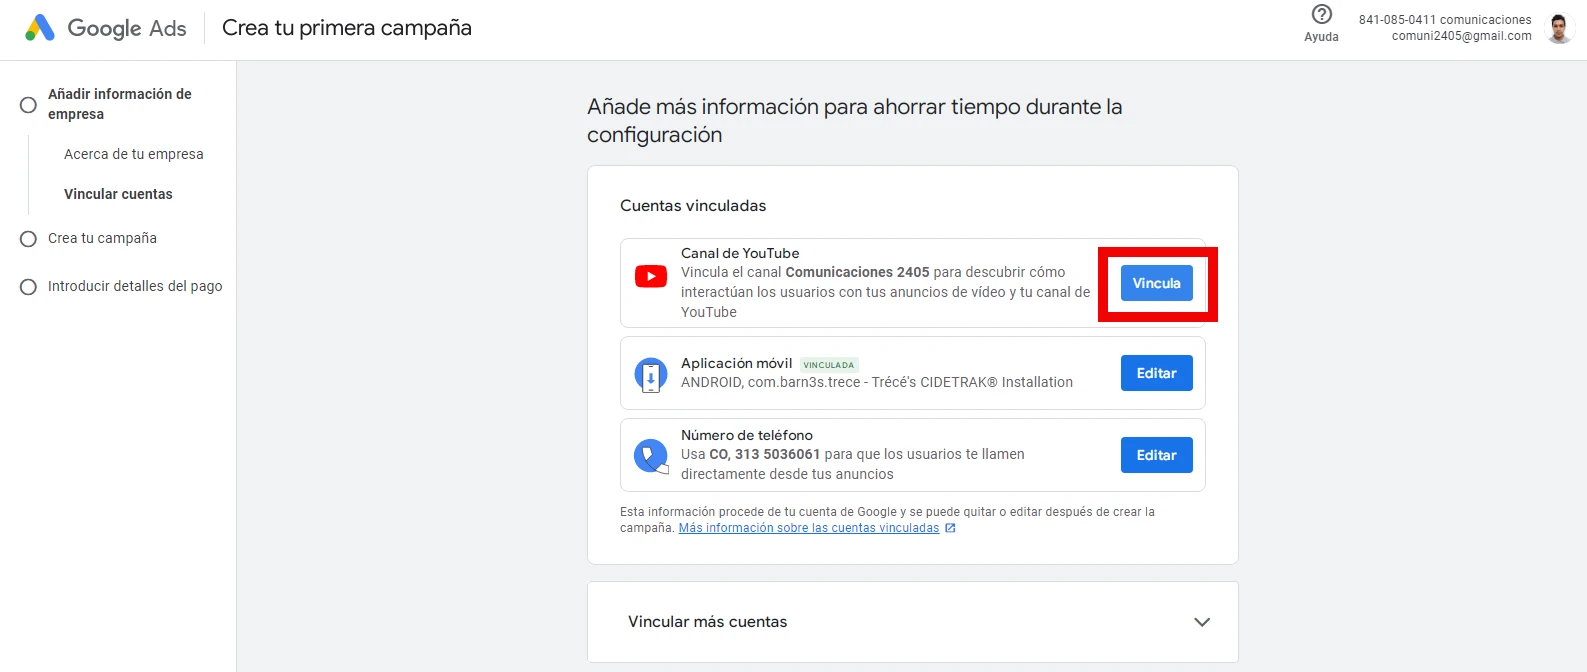This screenshot has width=1587, height=672.
Task: Click Editar for Número de teléfono
Action: pyautogui.click(x=1156, y=455)
